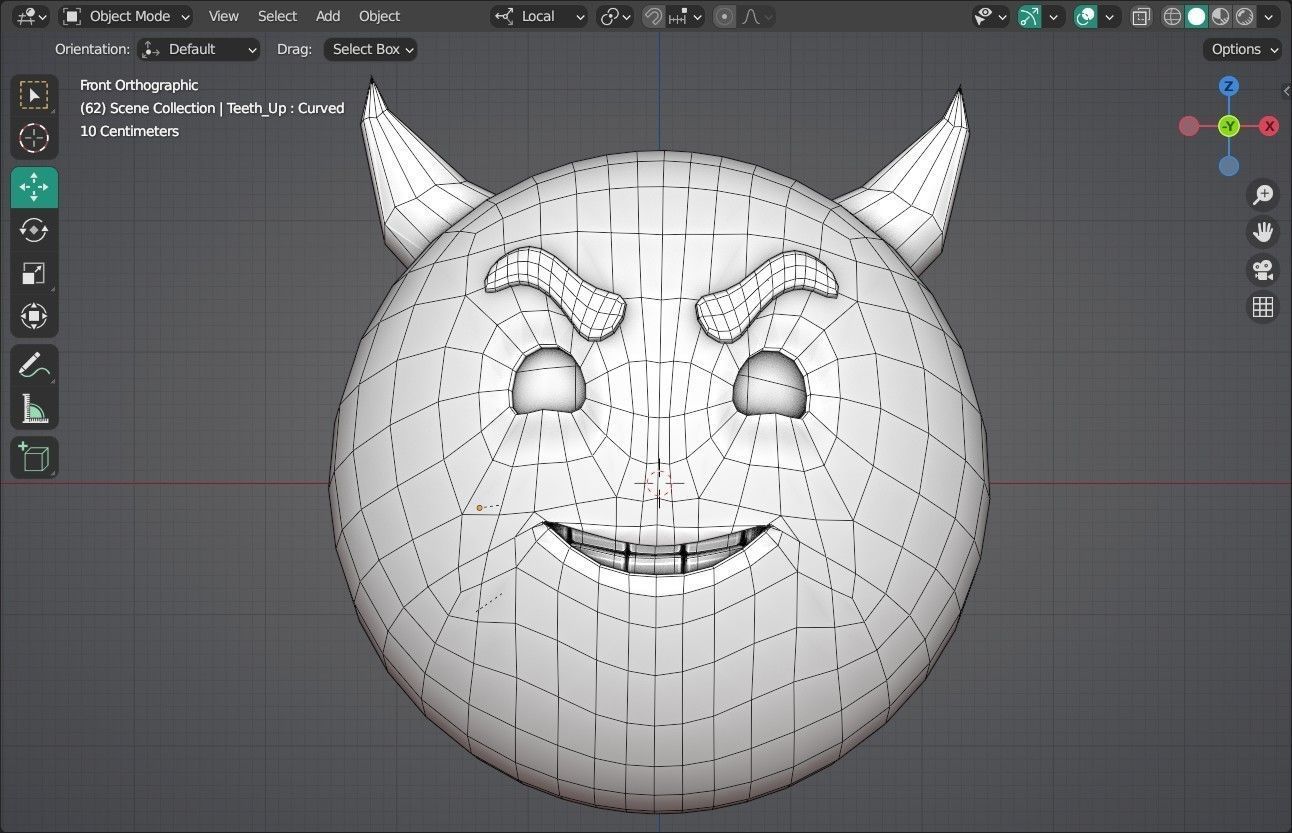Image resolution: width=1292 pixels, height=833 pixels.
Task: Click the negative X axis gizmo ball
Action: pos(1189,126)
